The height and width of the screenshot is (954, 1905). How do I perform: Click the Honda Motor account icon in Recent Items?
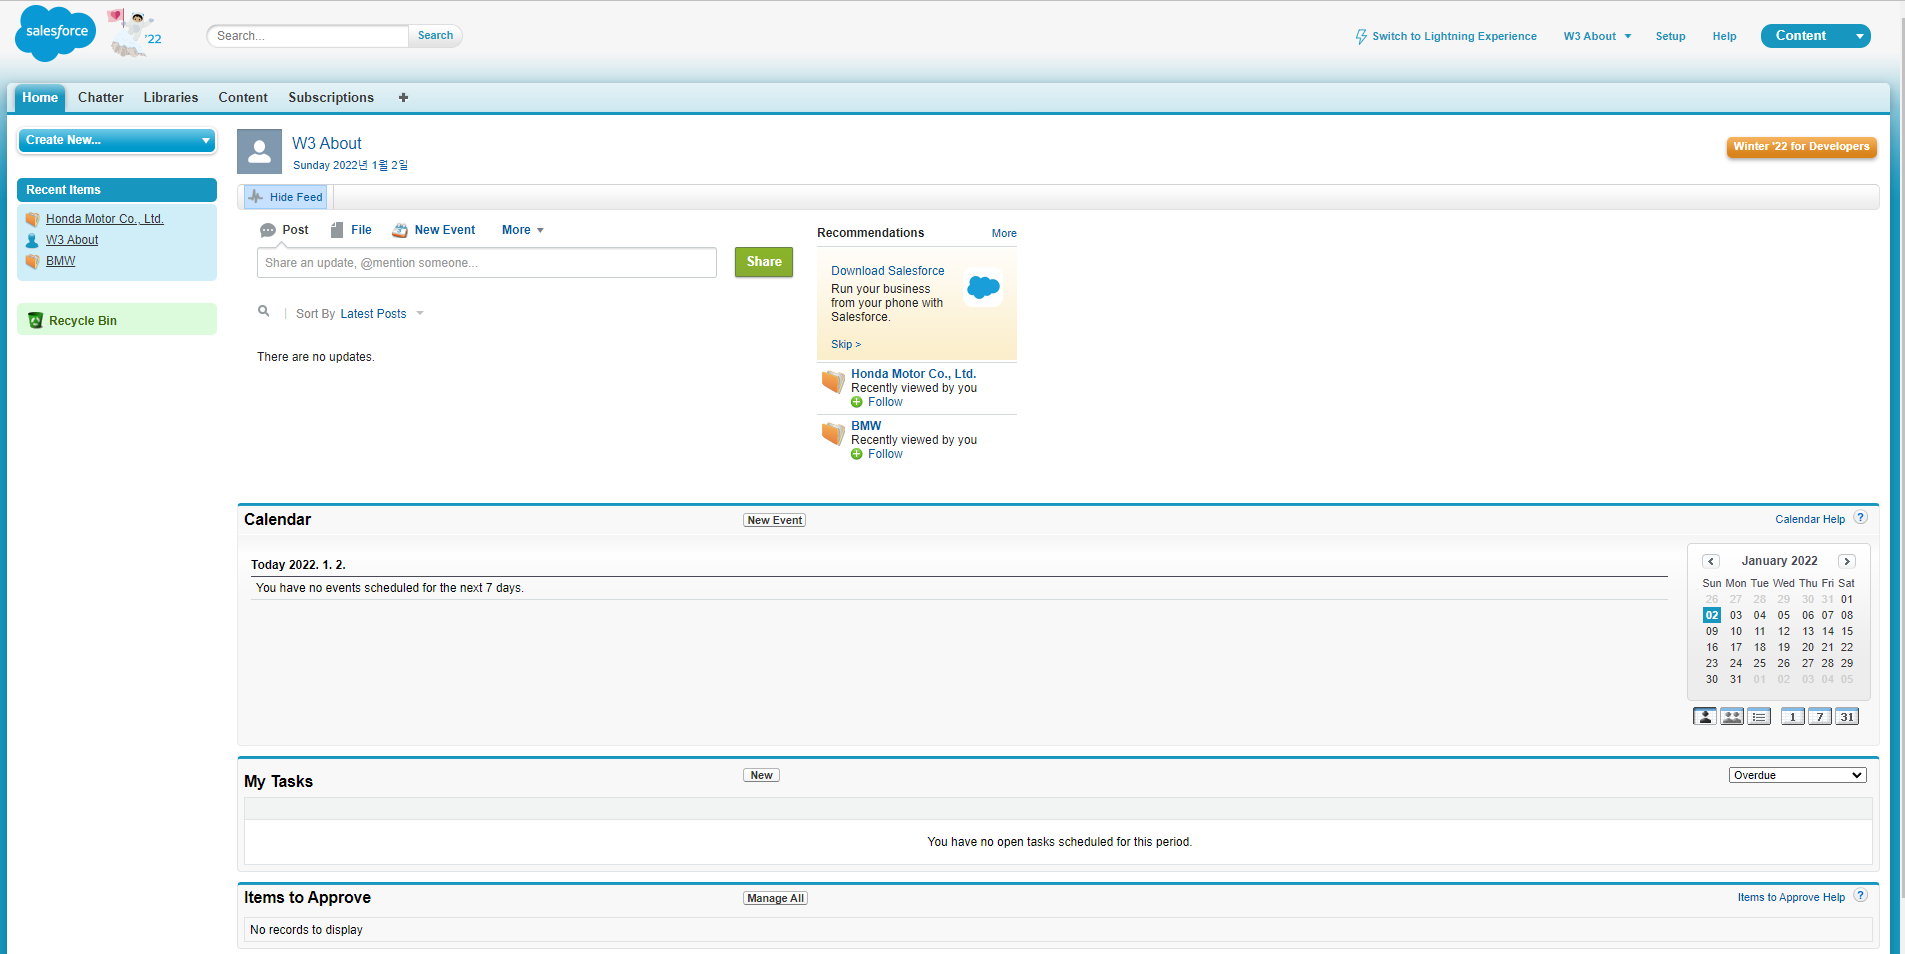[x=32, y=219]
